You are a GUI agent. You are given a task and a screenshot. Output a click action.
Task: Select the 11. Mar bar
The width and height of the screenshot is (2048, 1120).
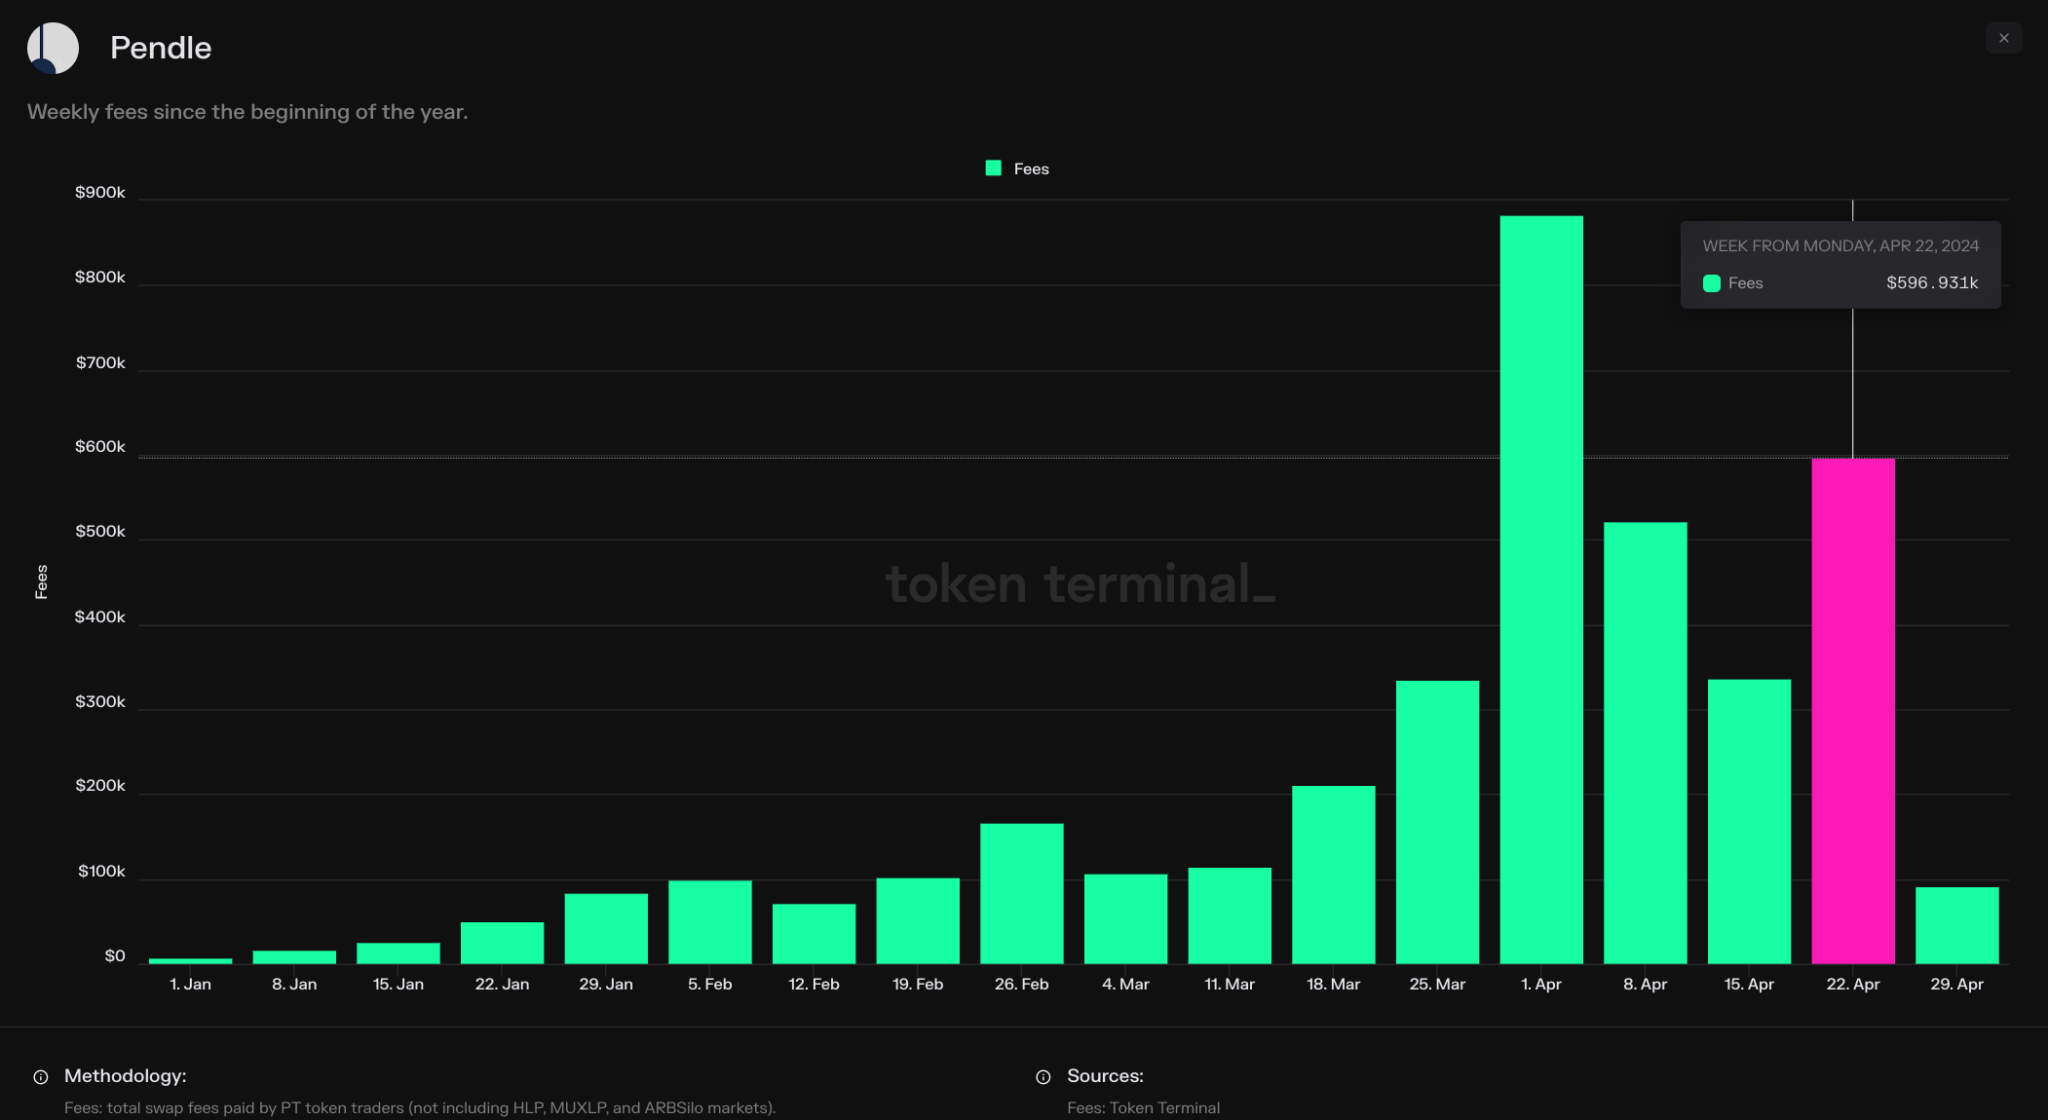(1229, 916)
